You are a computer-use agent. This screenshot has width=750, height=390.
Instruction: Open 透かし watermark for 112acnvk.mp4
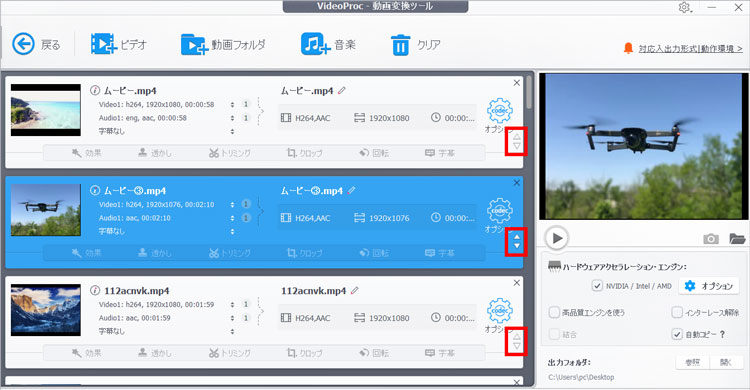154,353
